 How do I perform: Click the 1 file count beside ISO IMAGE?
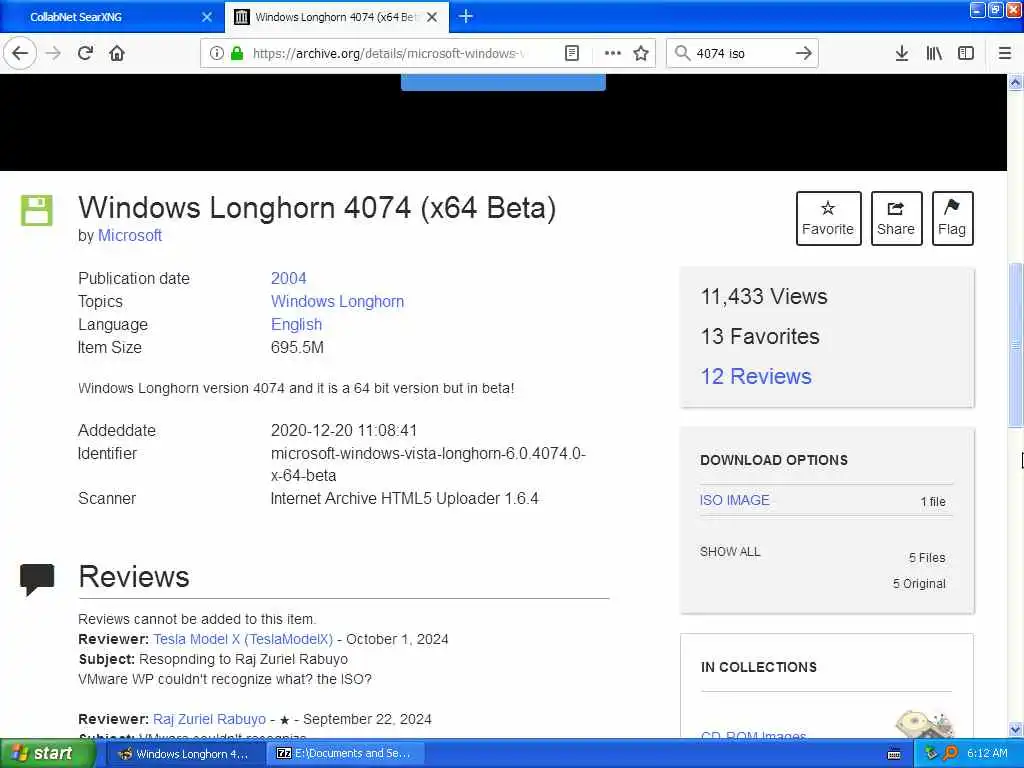pos(933,502)
